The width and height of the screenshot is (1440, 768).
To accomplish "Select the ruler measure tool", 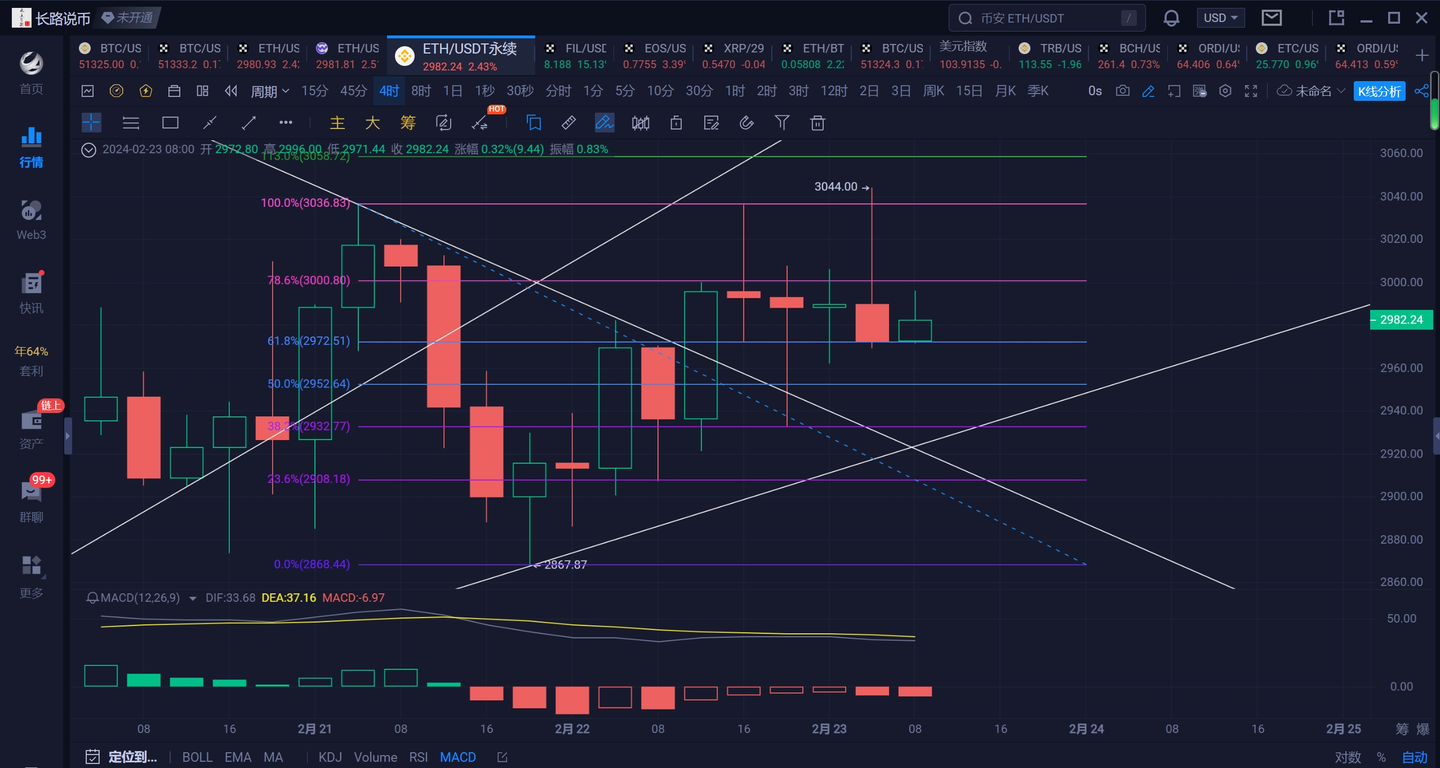I will pyautogui.click(x=568, y=123).
